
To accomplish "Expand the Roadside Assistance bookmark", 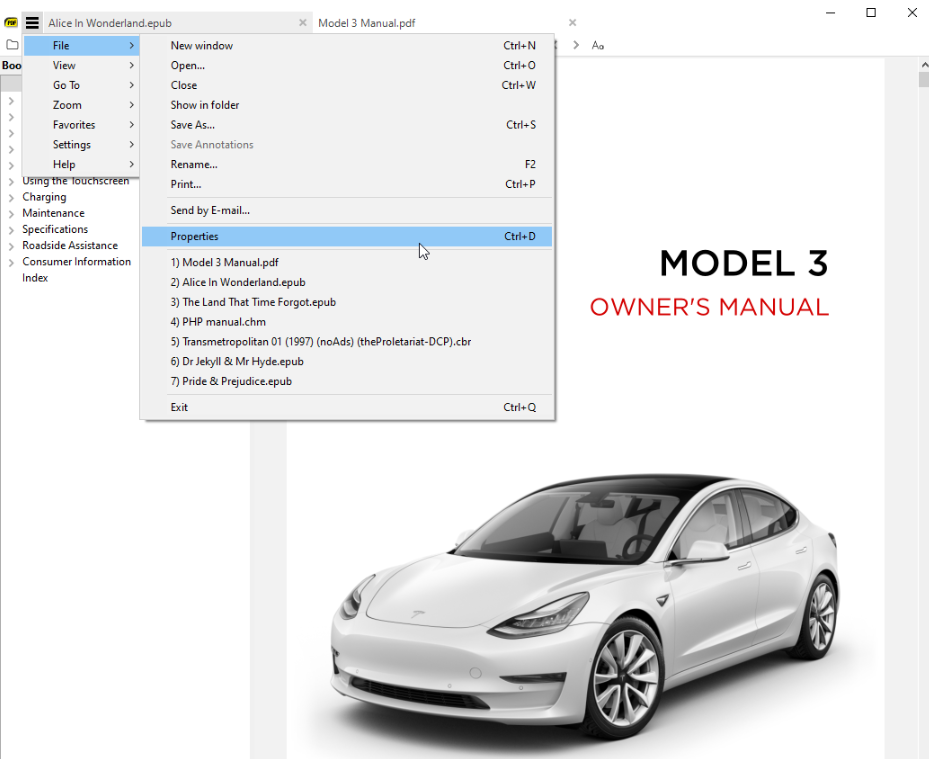I will pyautogui.click(x=11, y=246).
